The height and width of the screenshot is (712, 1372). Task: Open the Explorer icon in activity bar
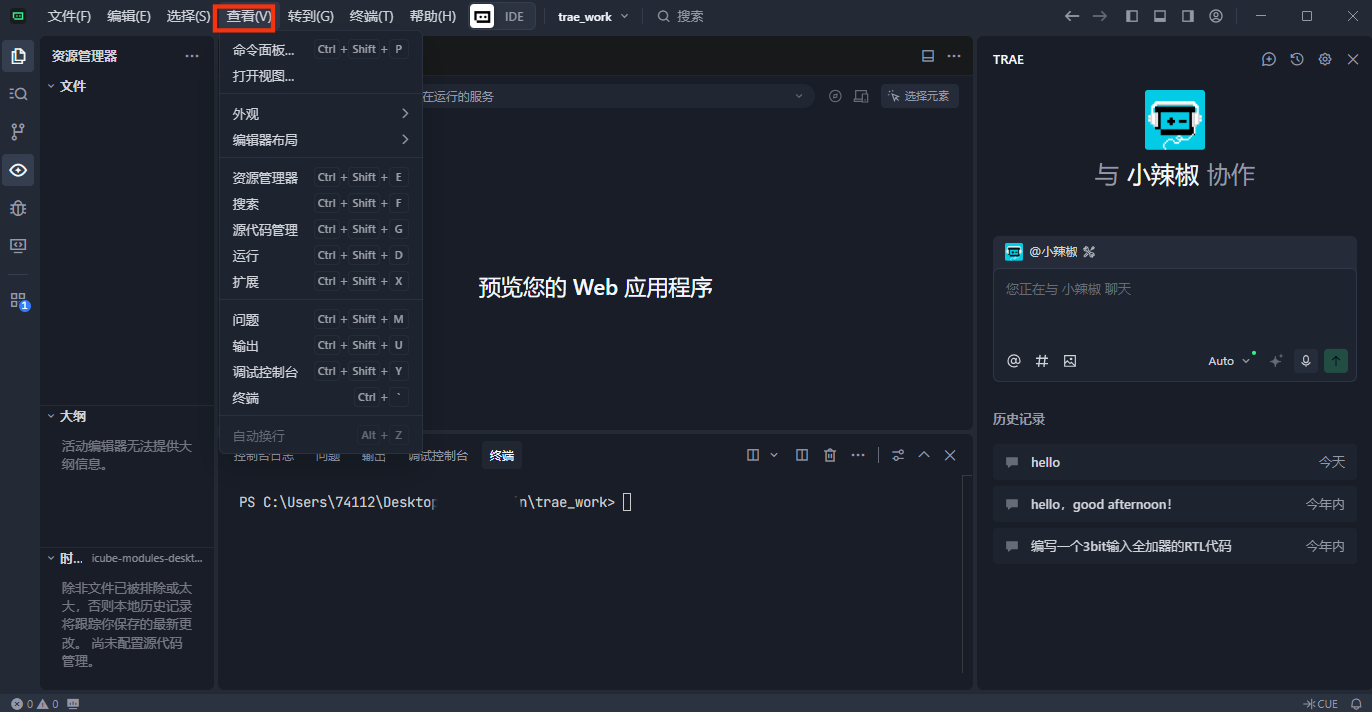(18, 56)
